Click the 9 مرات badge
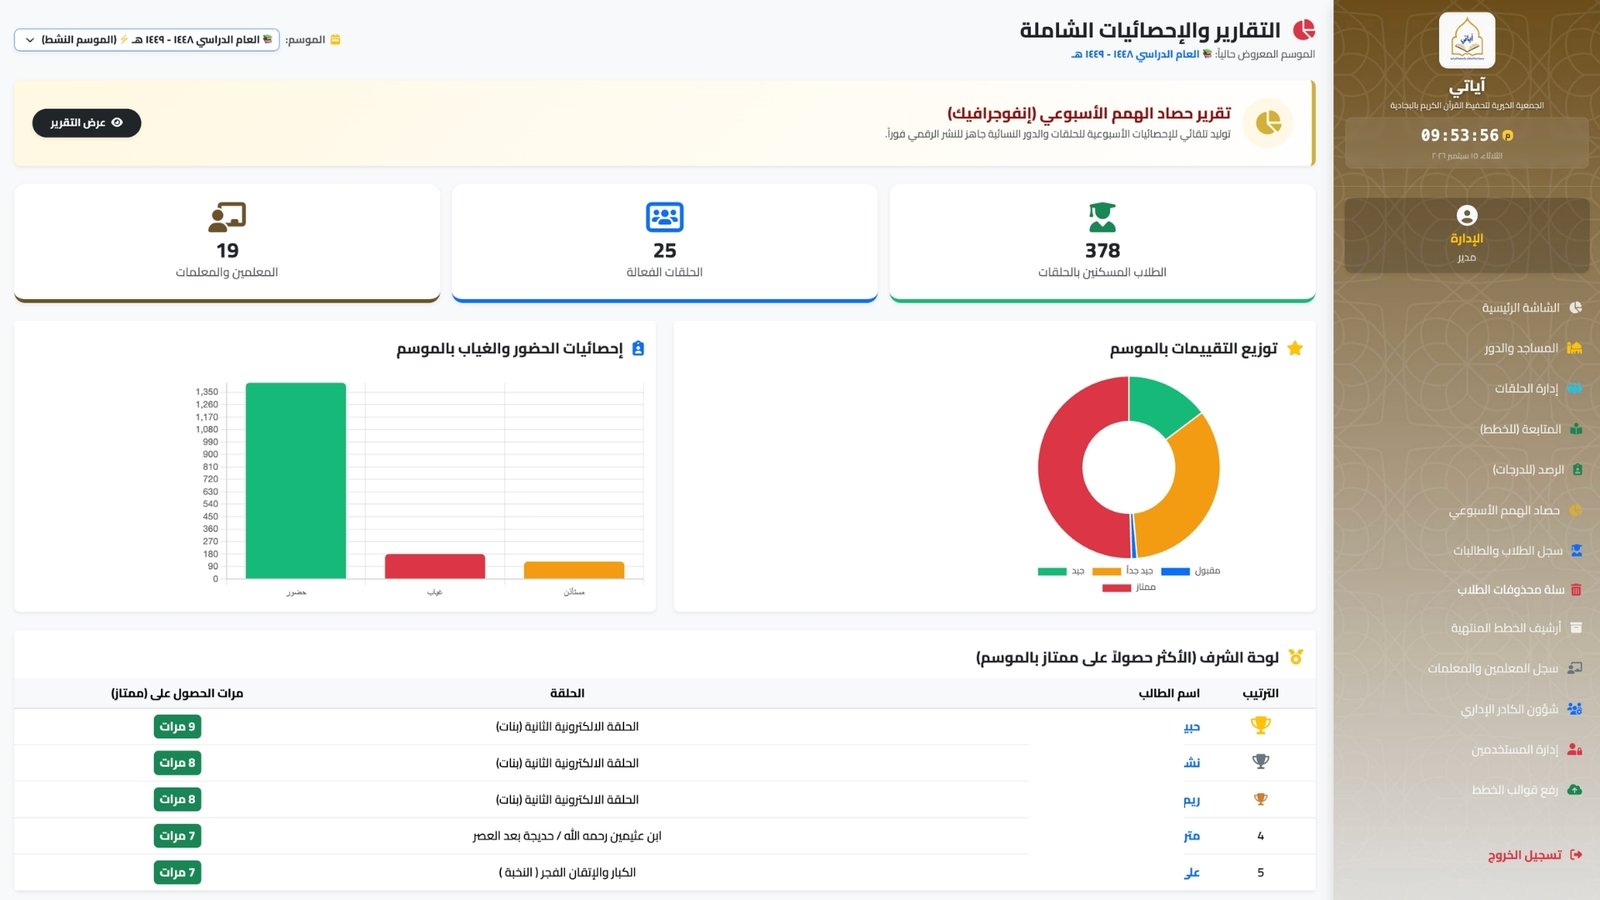The image size is (1600, 900). point(178,727)
